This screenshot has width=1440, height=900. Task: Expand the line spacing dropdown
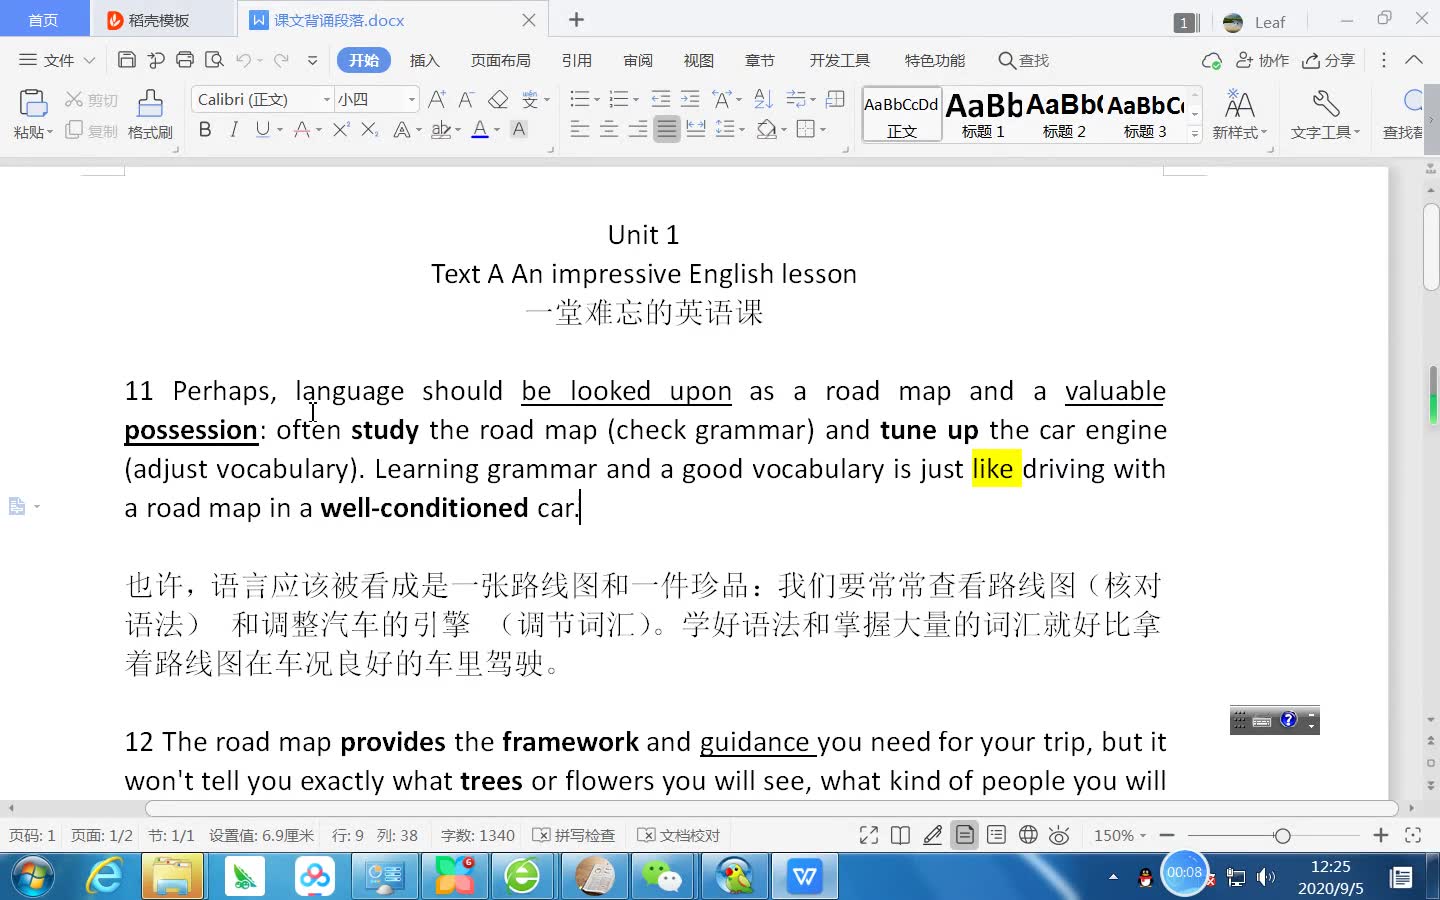[x=741, y=130]
